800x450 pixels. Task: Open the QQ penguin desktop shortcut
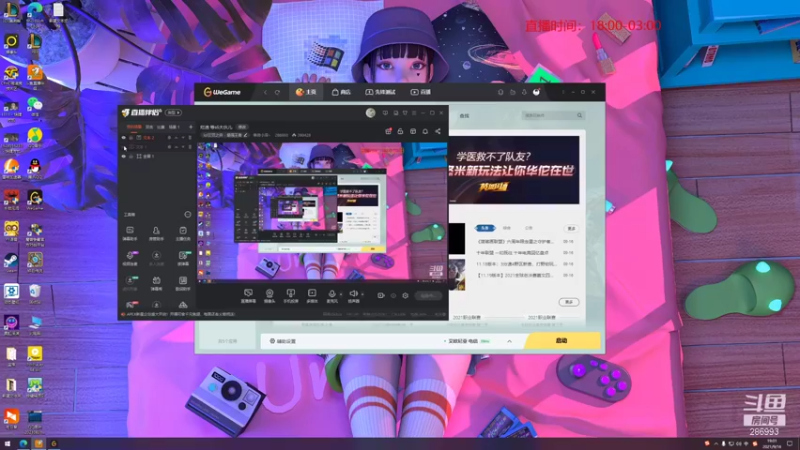click(35, 168)
